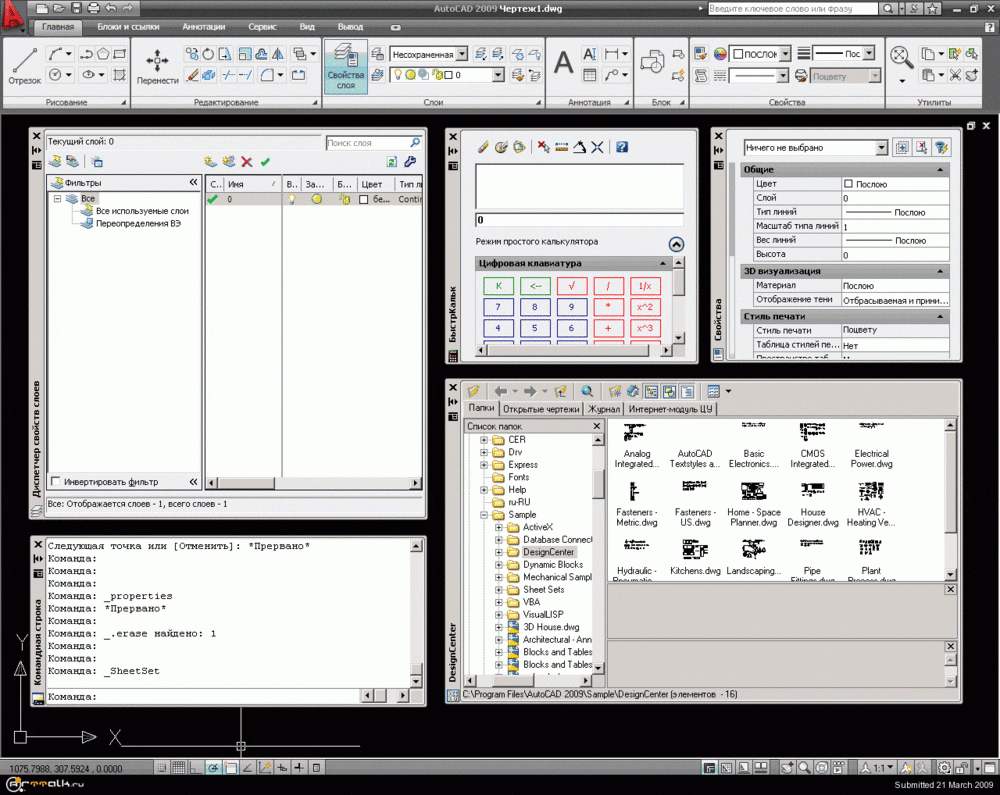Enable the Инвертировать фильтр checkbox
The width and height of the screenshot is (1000, 795).
click(x=56, y=482)
